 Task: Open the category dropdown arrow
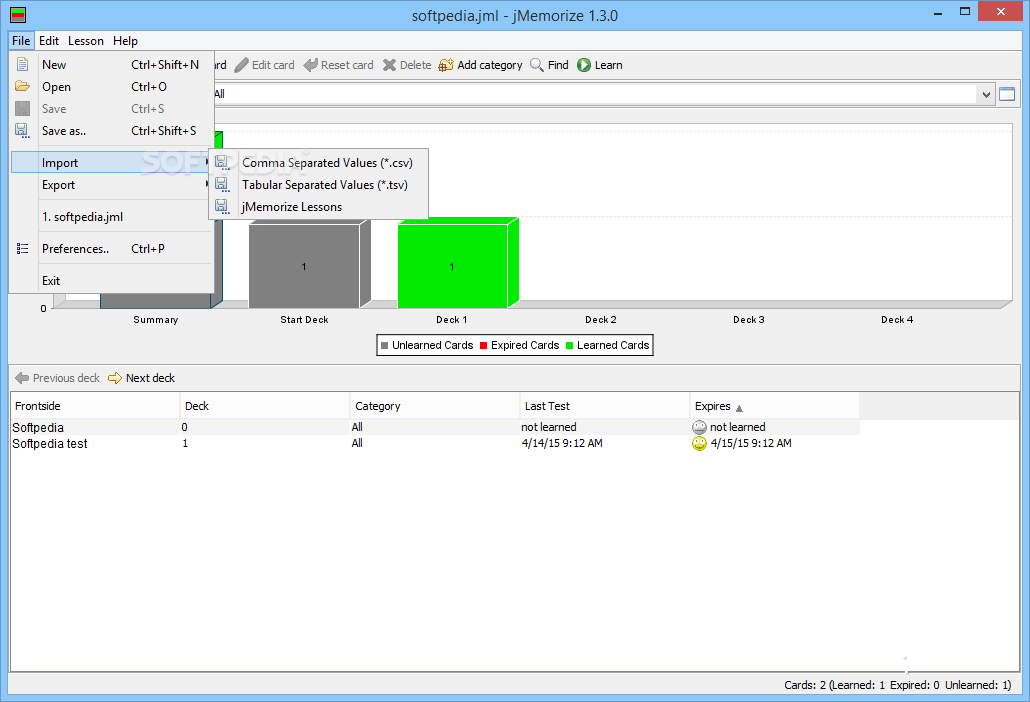click(986, 94)
